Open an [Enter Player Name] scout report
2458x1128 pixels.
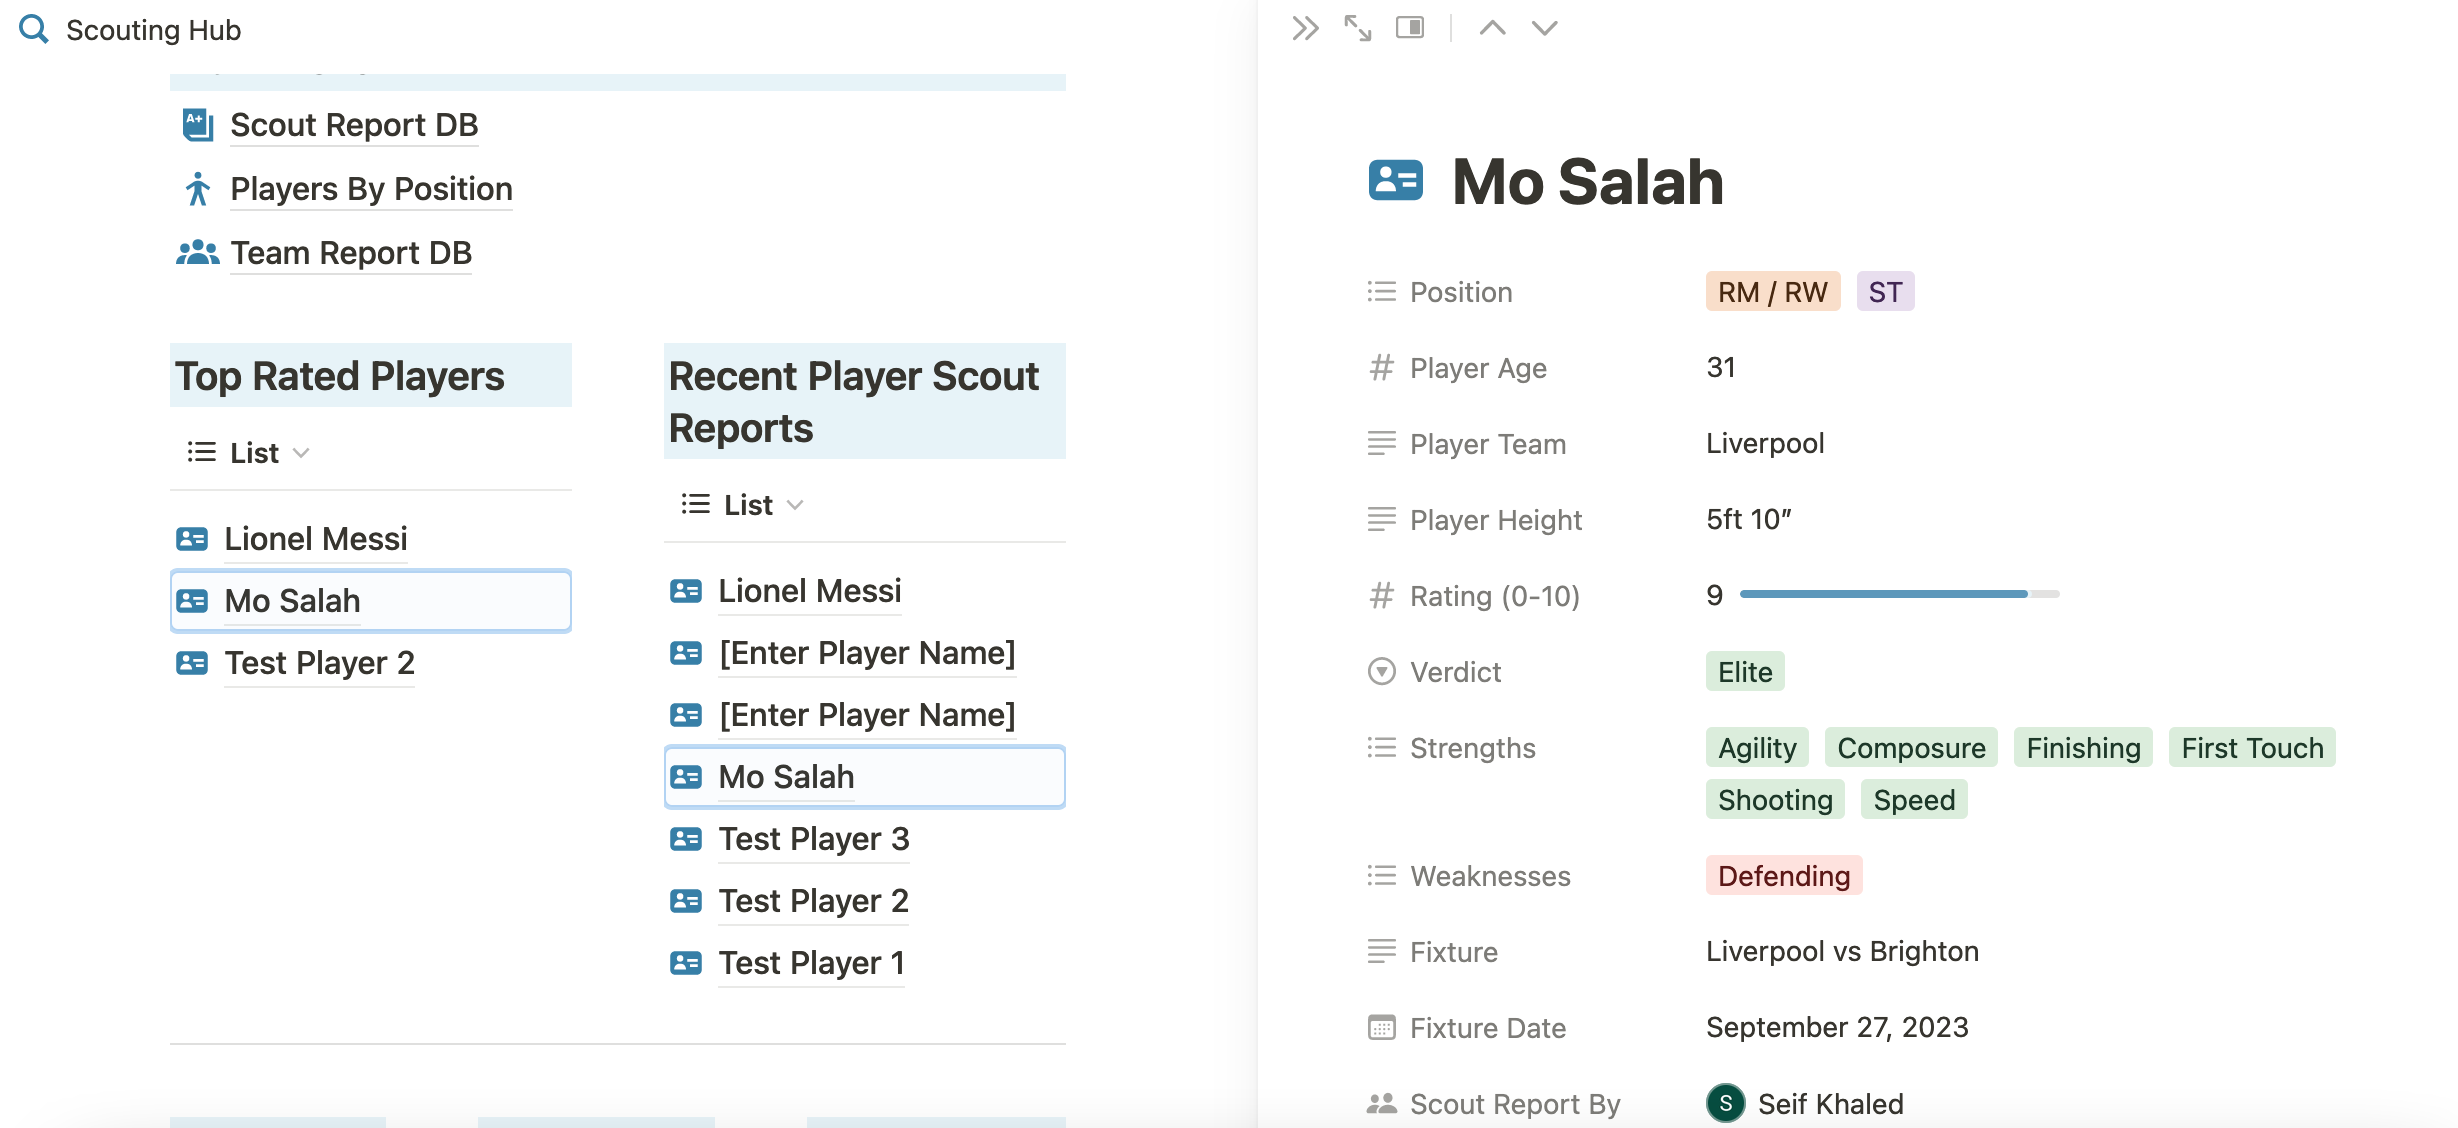(x=866, y=652)
